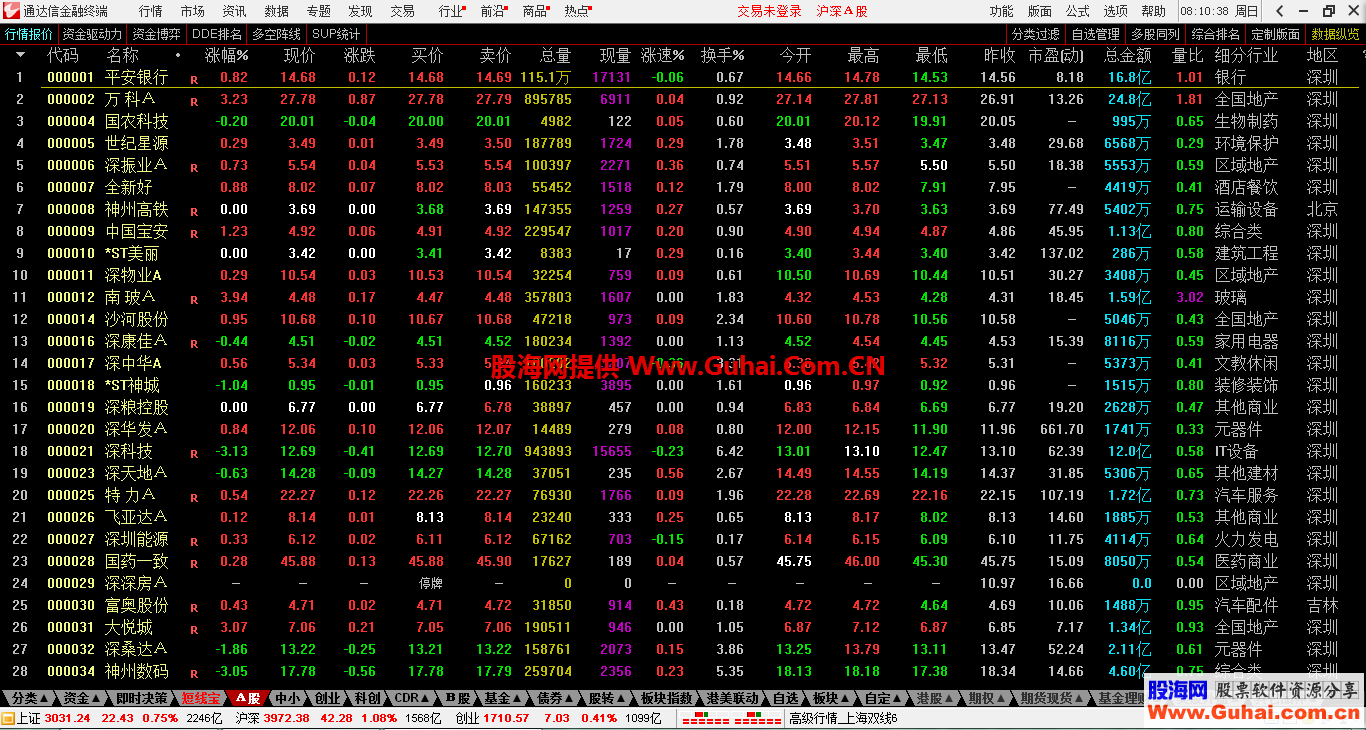Open the 行情 menu

151,11
